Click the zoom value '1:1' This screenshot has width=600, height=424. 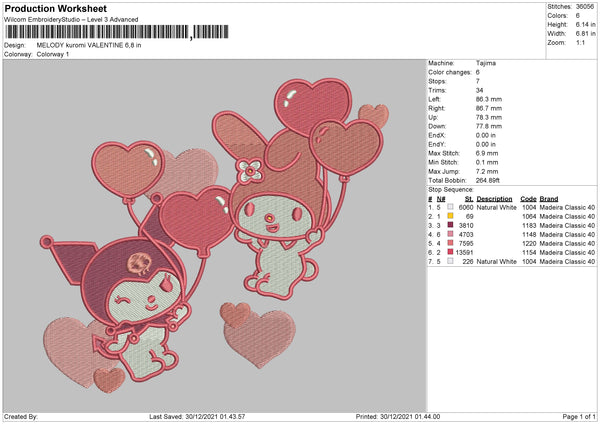click(580, 42)
